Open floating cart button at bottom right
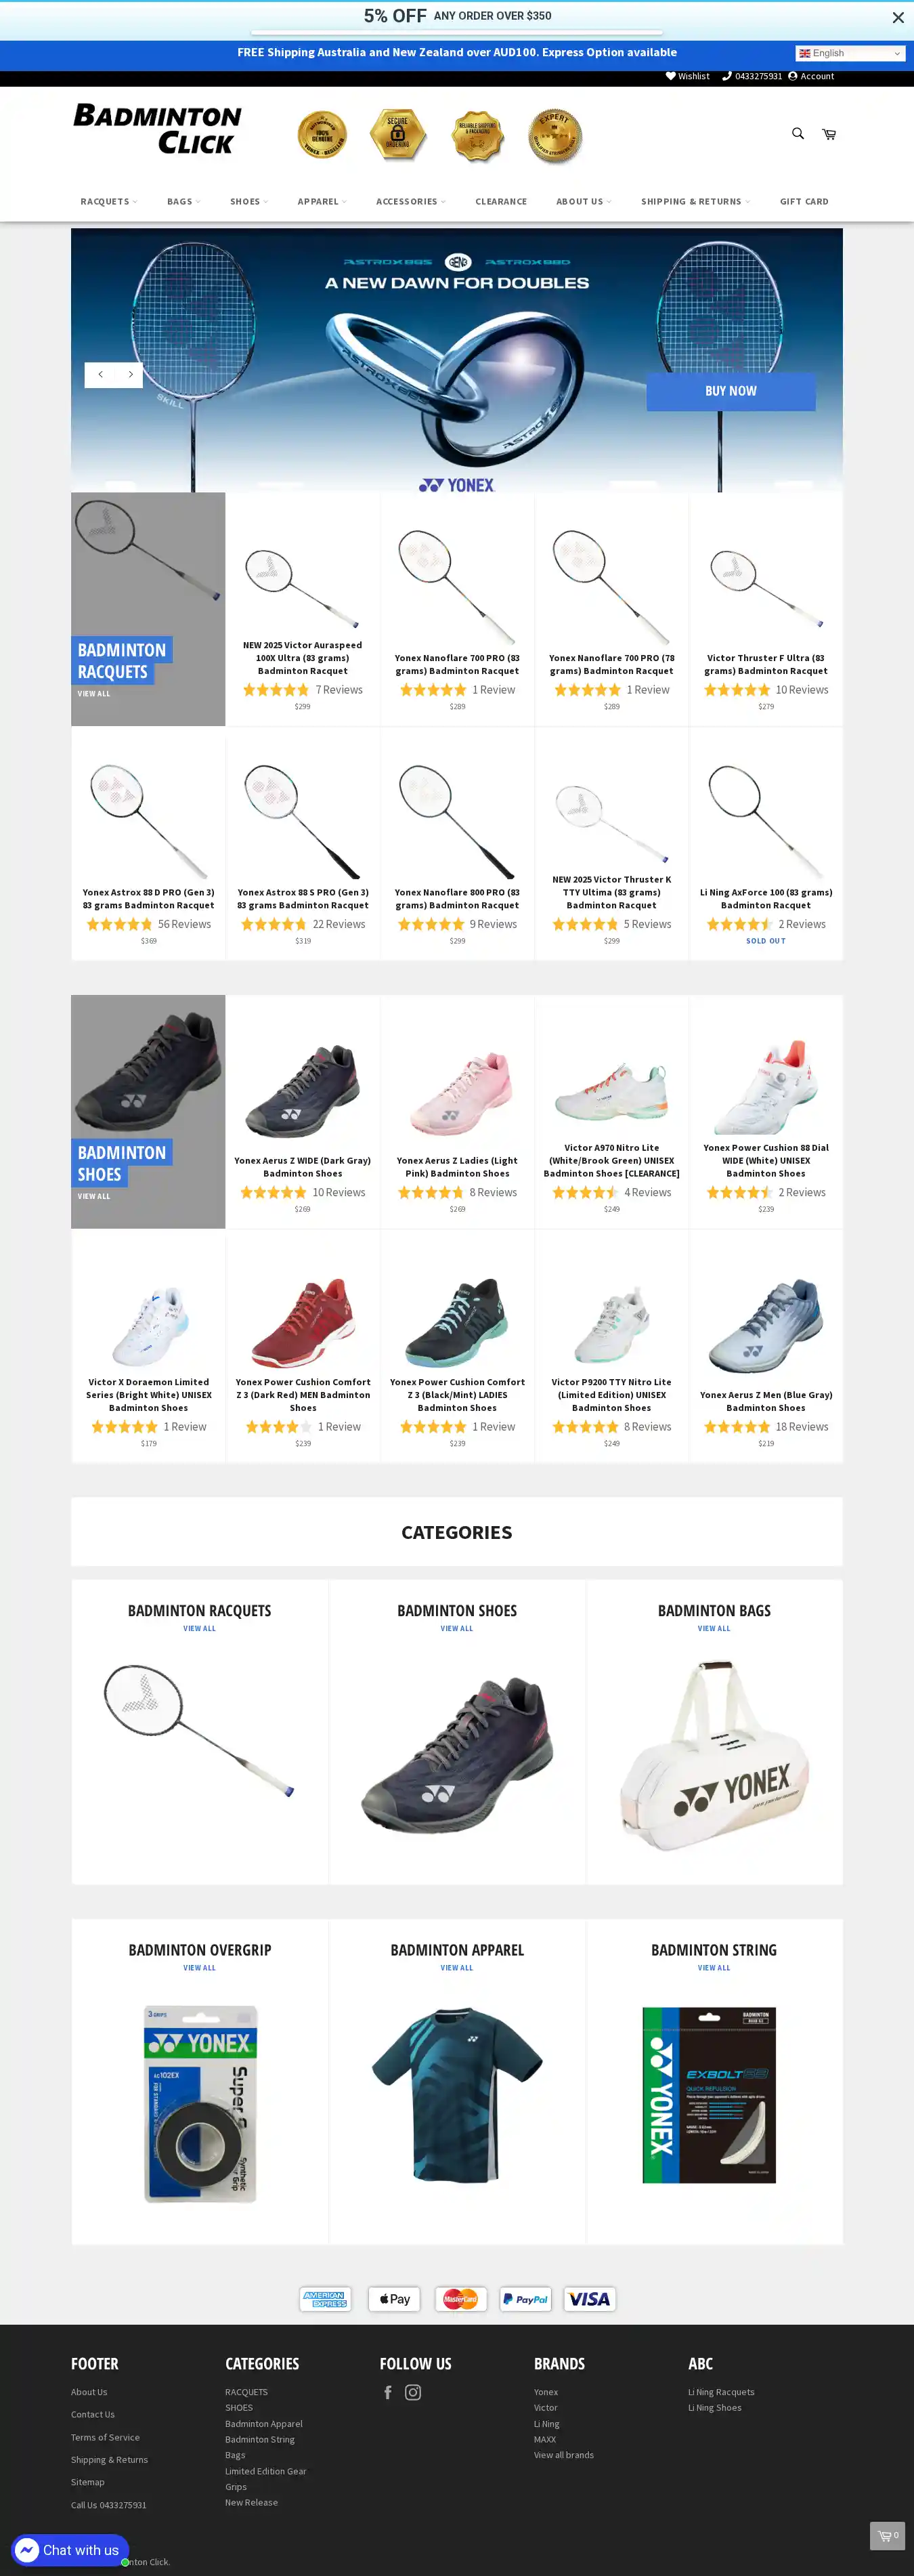 (x=887, y=2535)
